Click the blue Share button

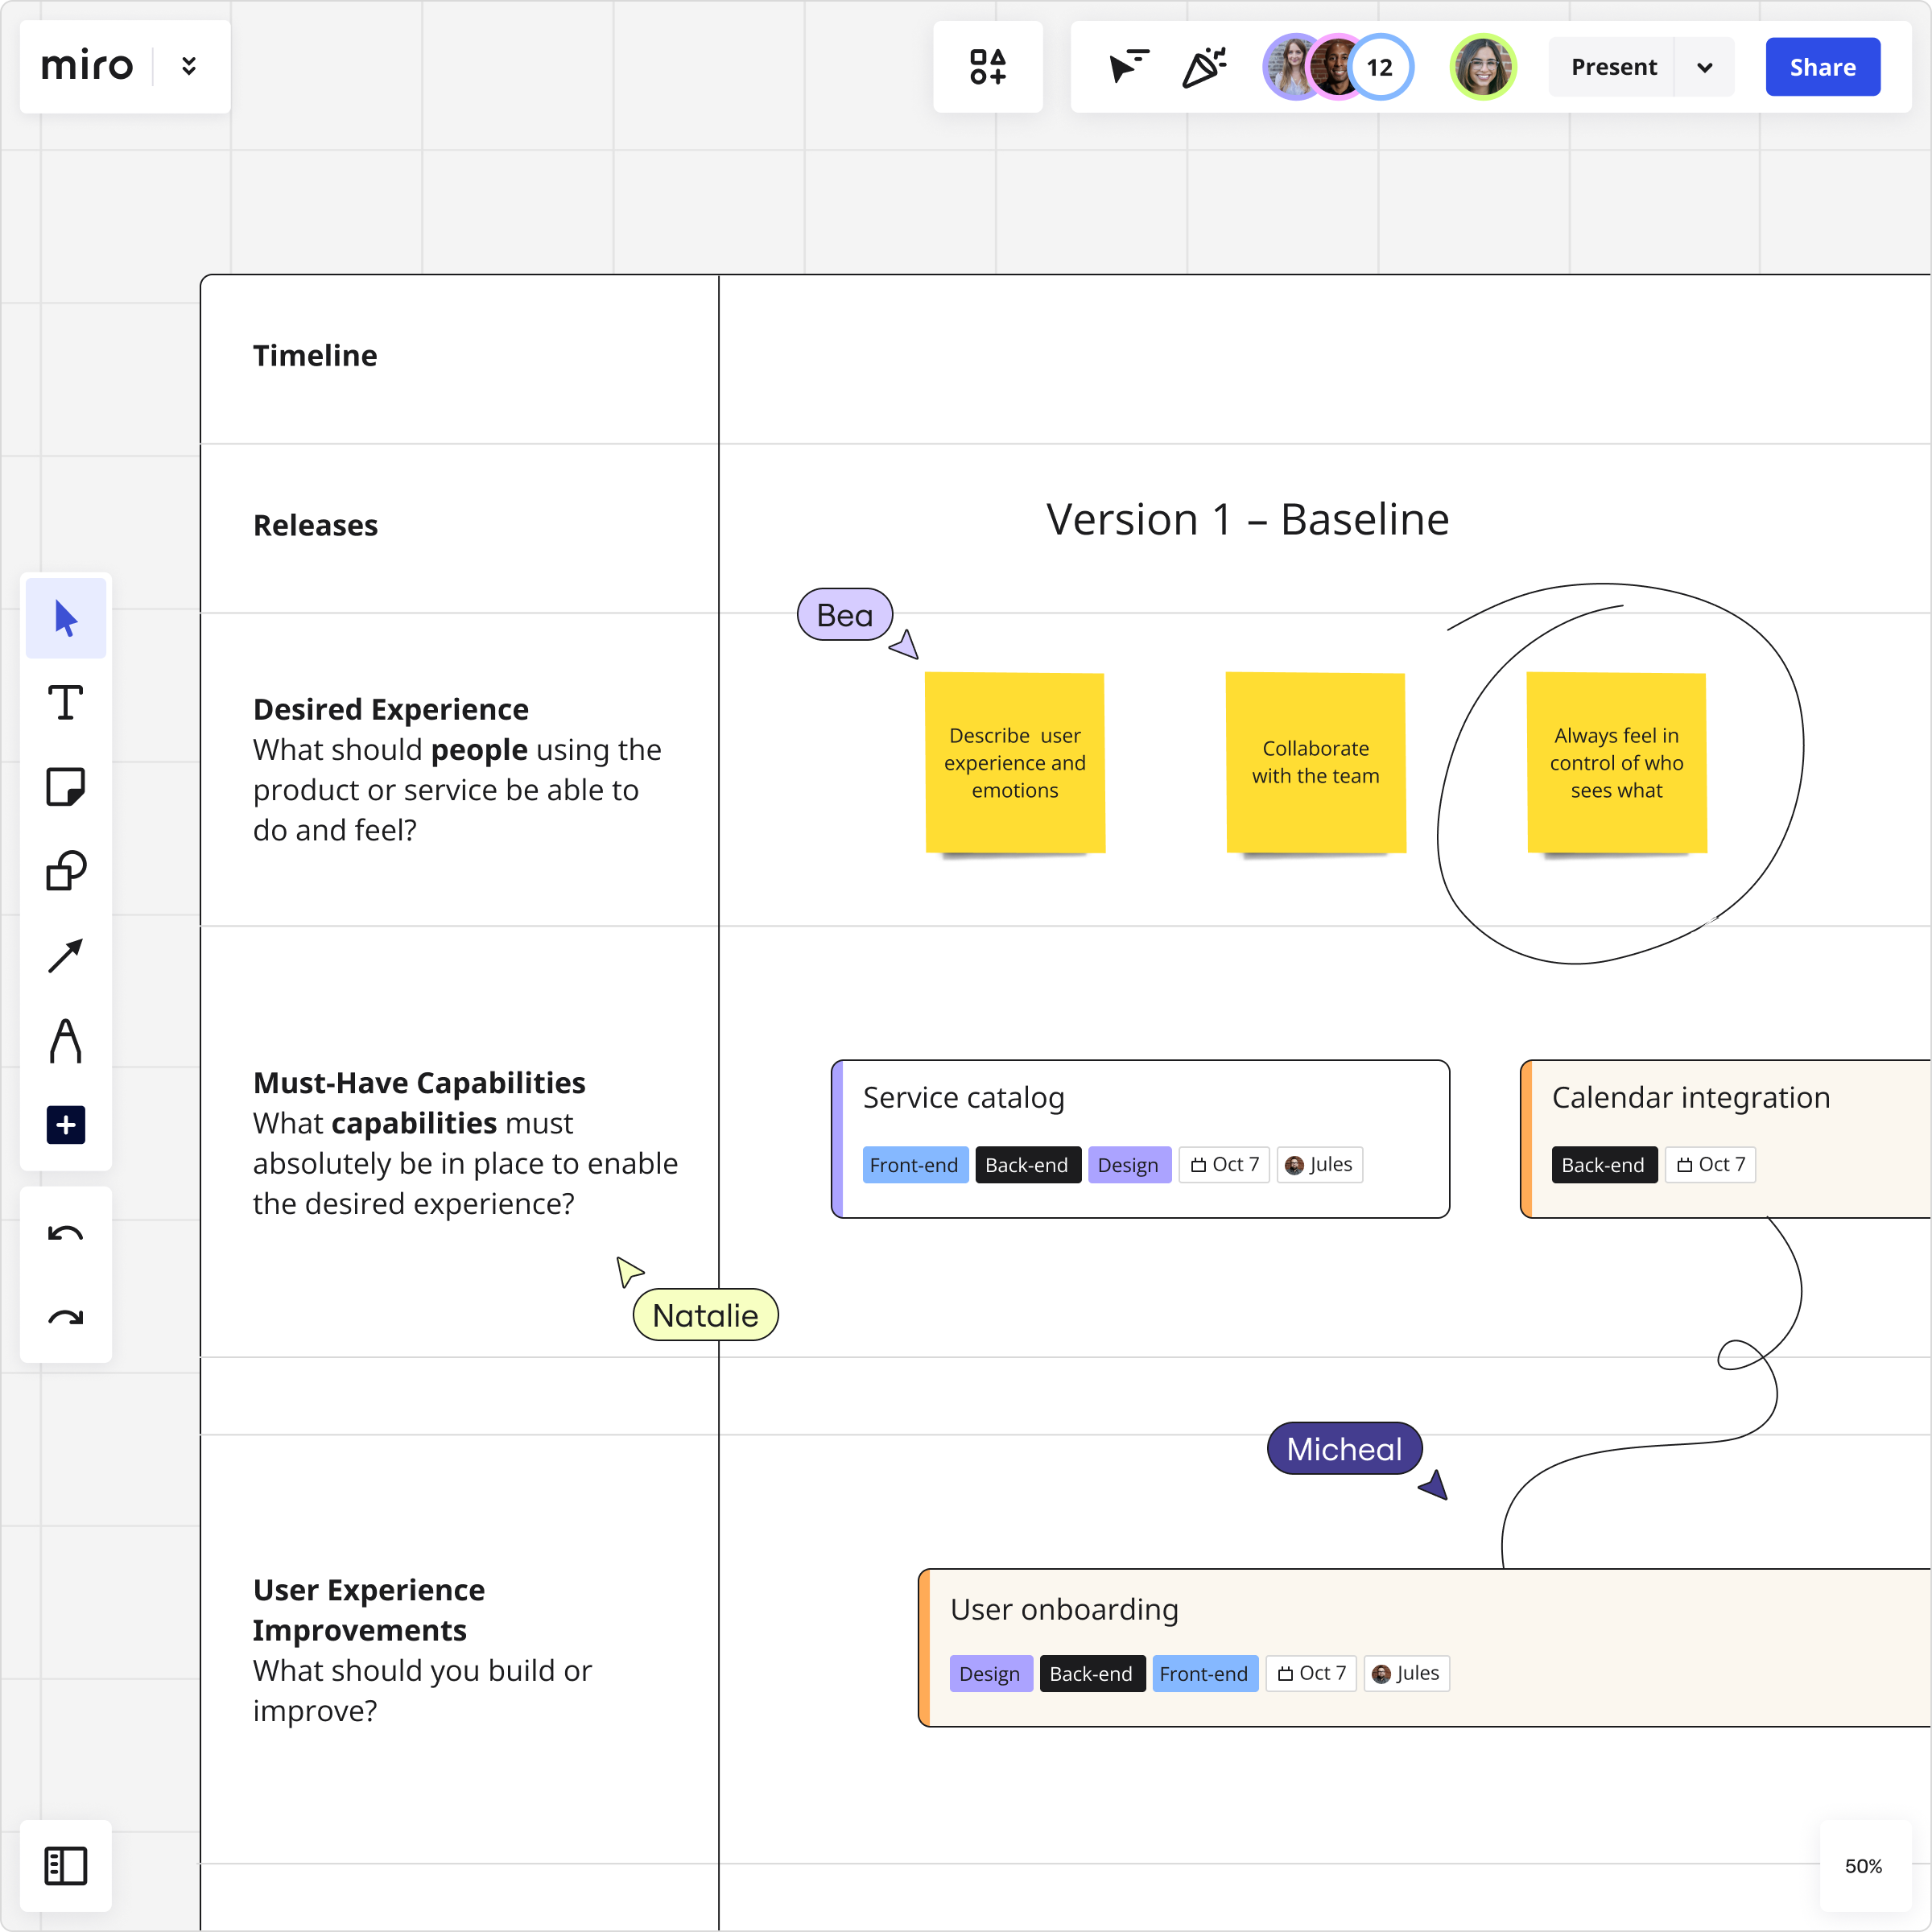1822,67
